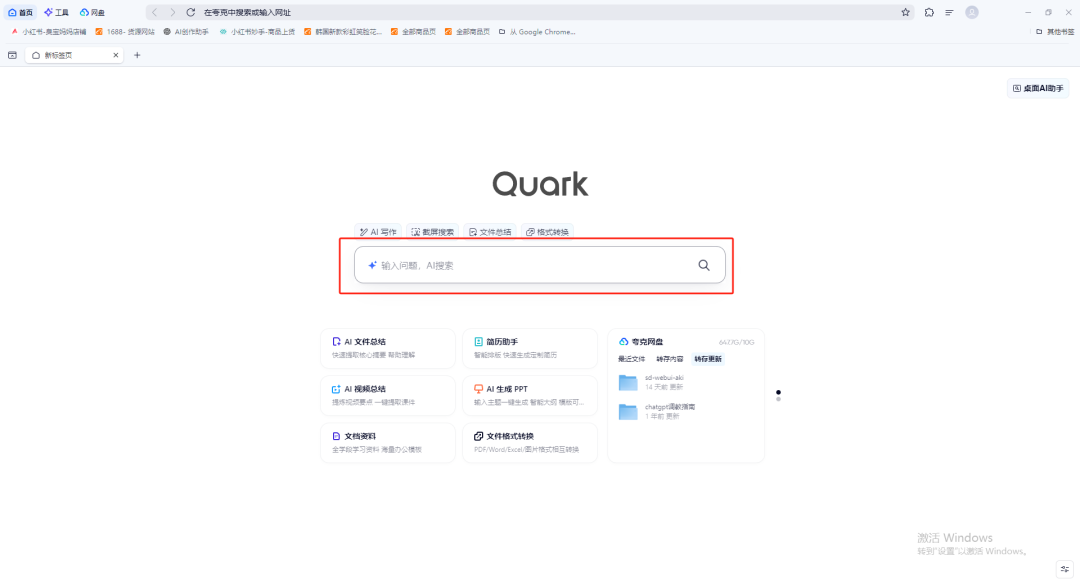
Task: Select the second page indicator dot
Action: pyautogui.click(x=778, y=399)
